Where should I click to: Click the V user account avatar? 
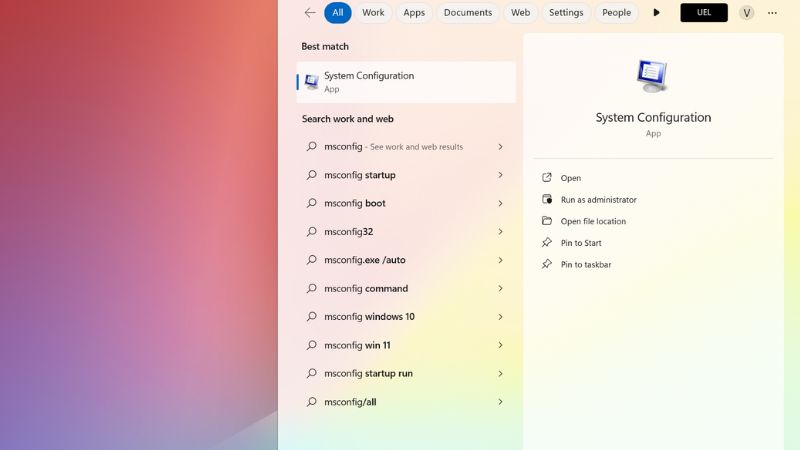(746, 13)
